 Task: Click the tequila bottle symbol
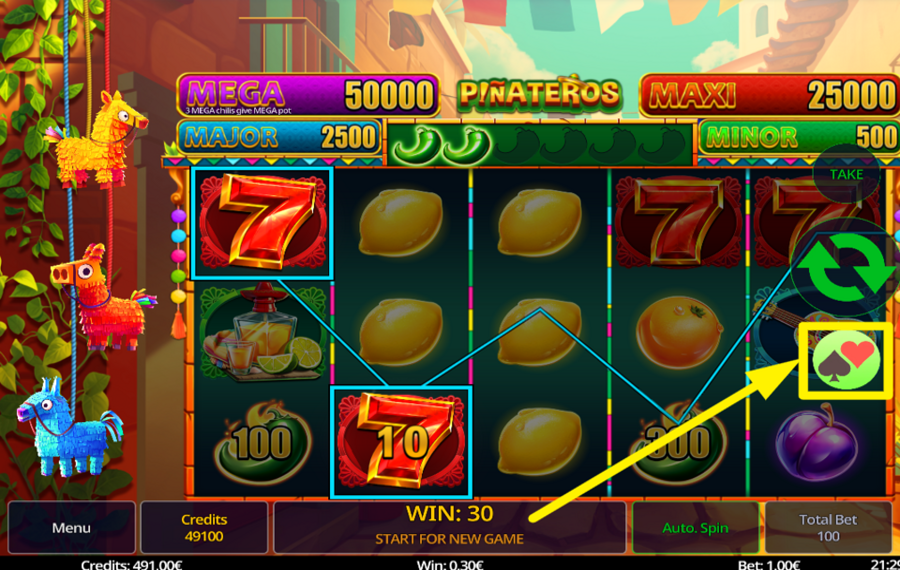(x=262, y=333)
